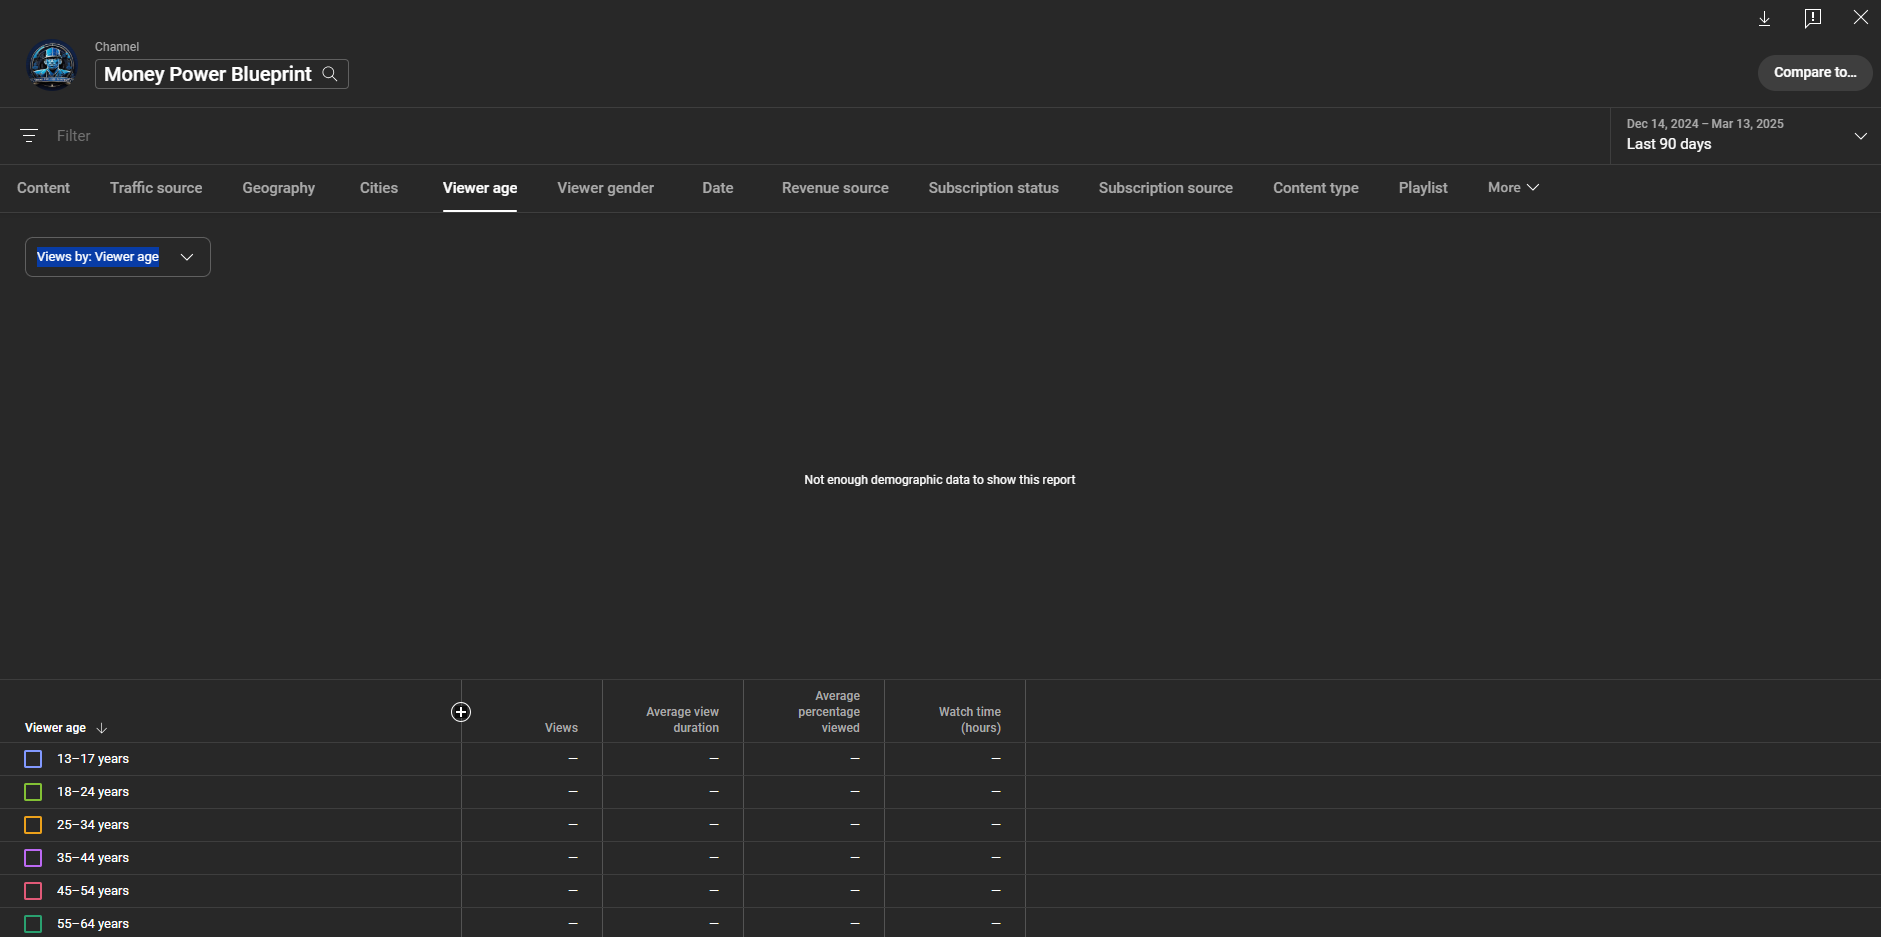Switch to the Subscription status tab

[x=993, y=188]
